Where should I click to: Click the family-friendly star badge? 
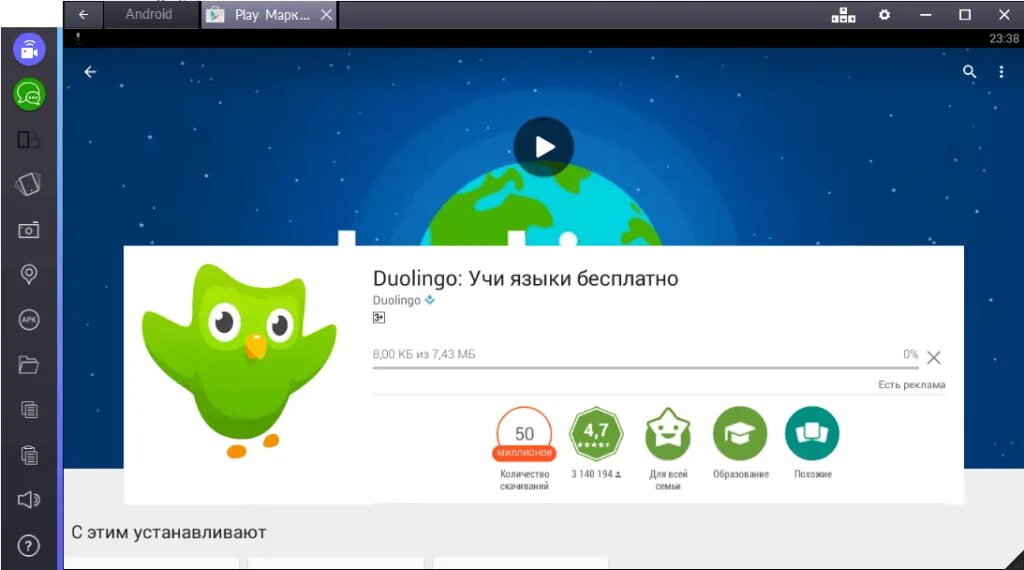pos(668,434)
